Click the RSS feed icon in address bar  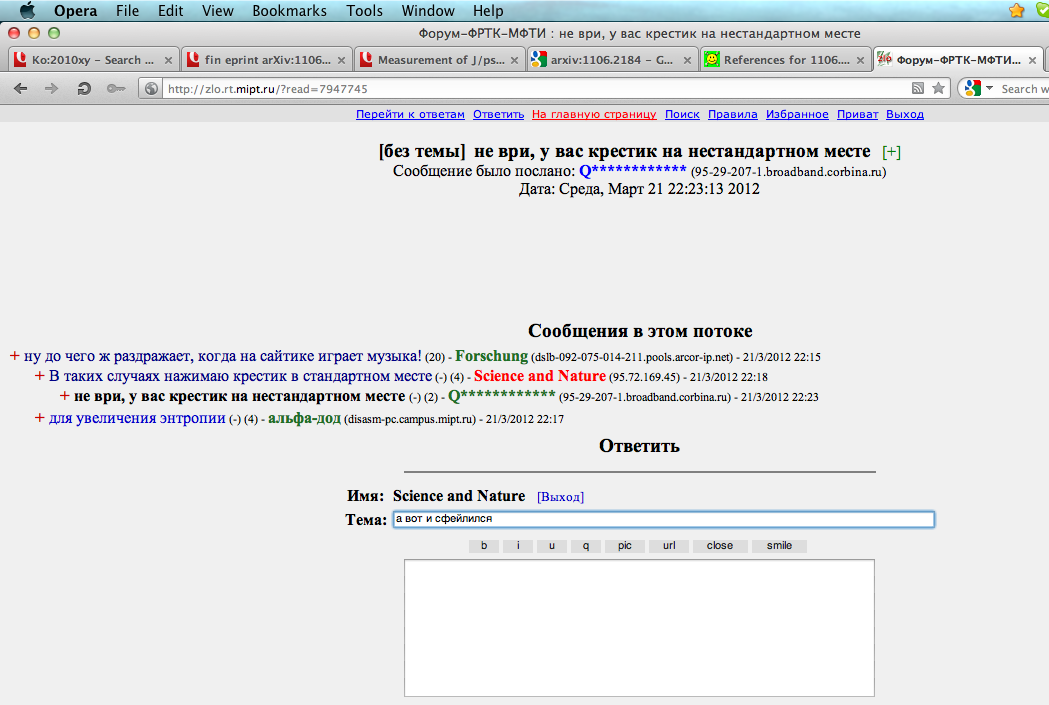(917, 88)
